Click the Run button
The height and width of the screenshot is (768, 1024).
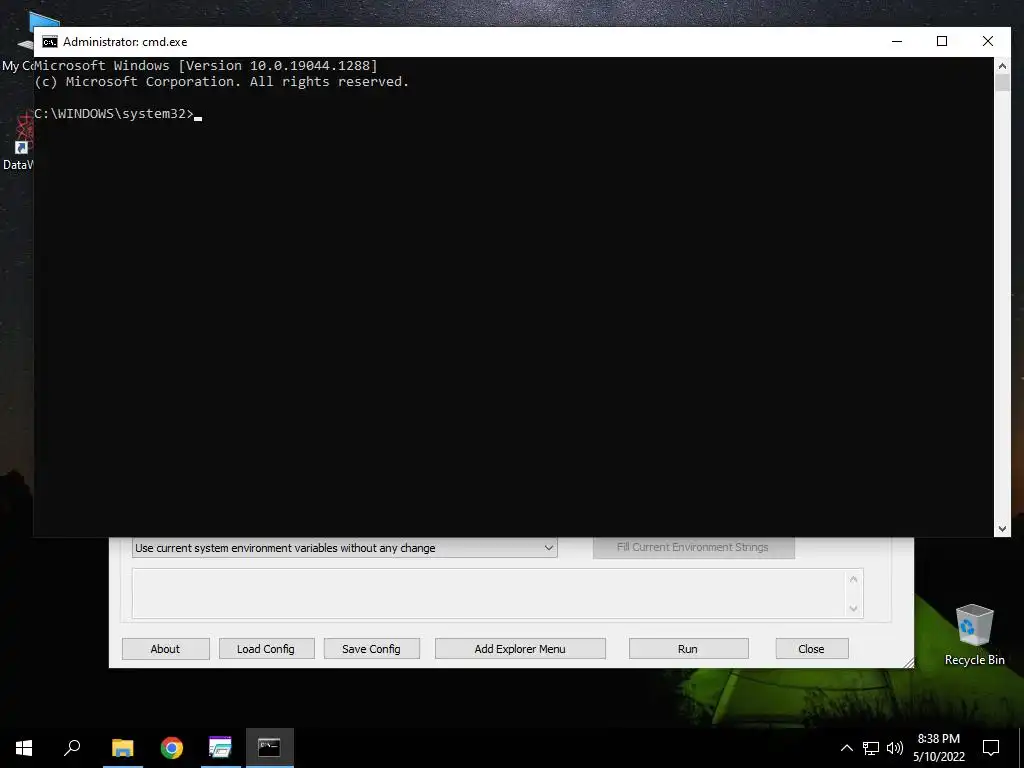click(x=688, y=649)
